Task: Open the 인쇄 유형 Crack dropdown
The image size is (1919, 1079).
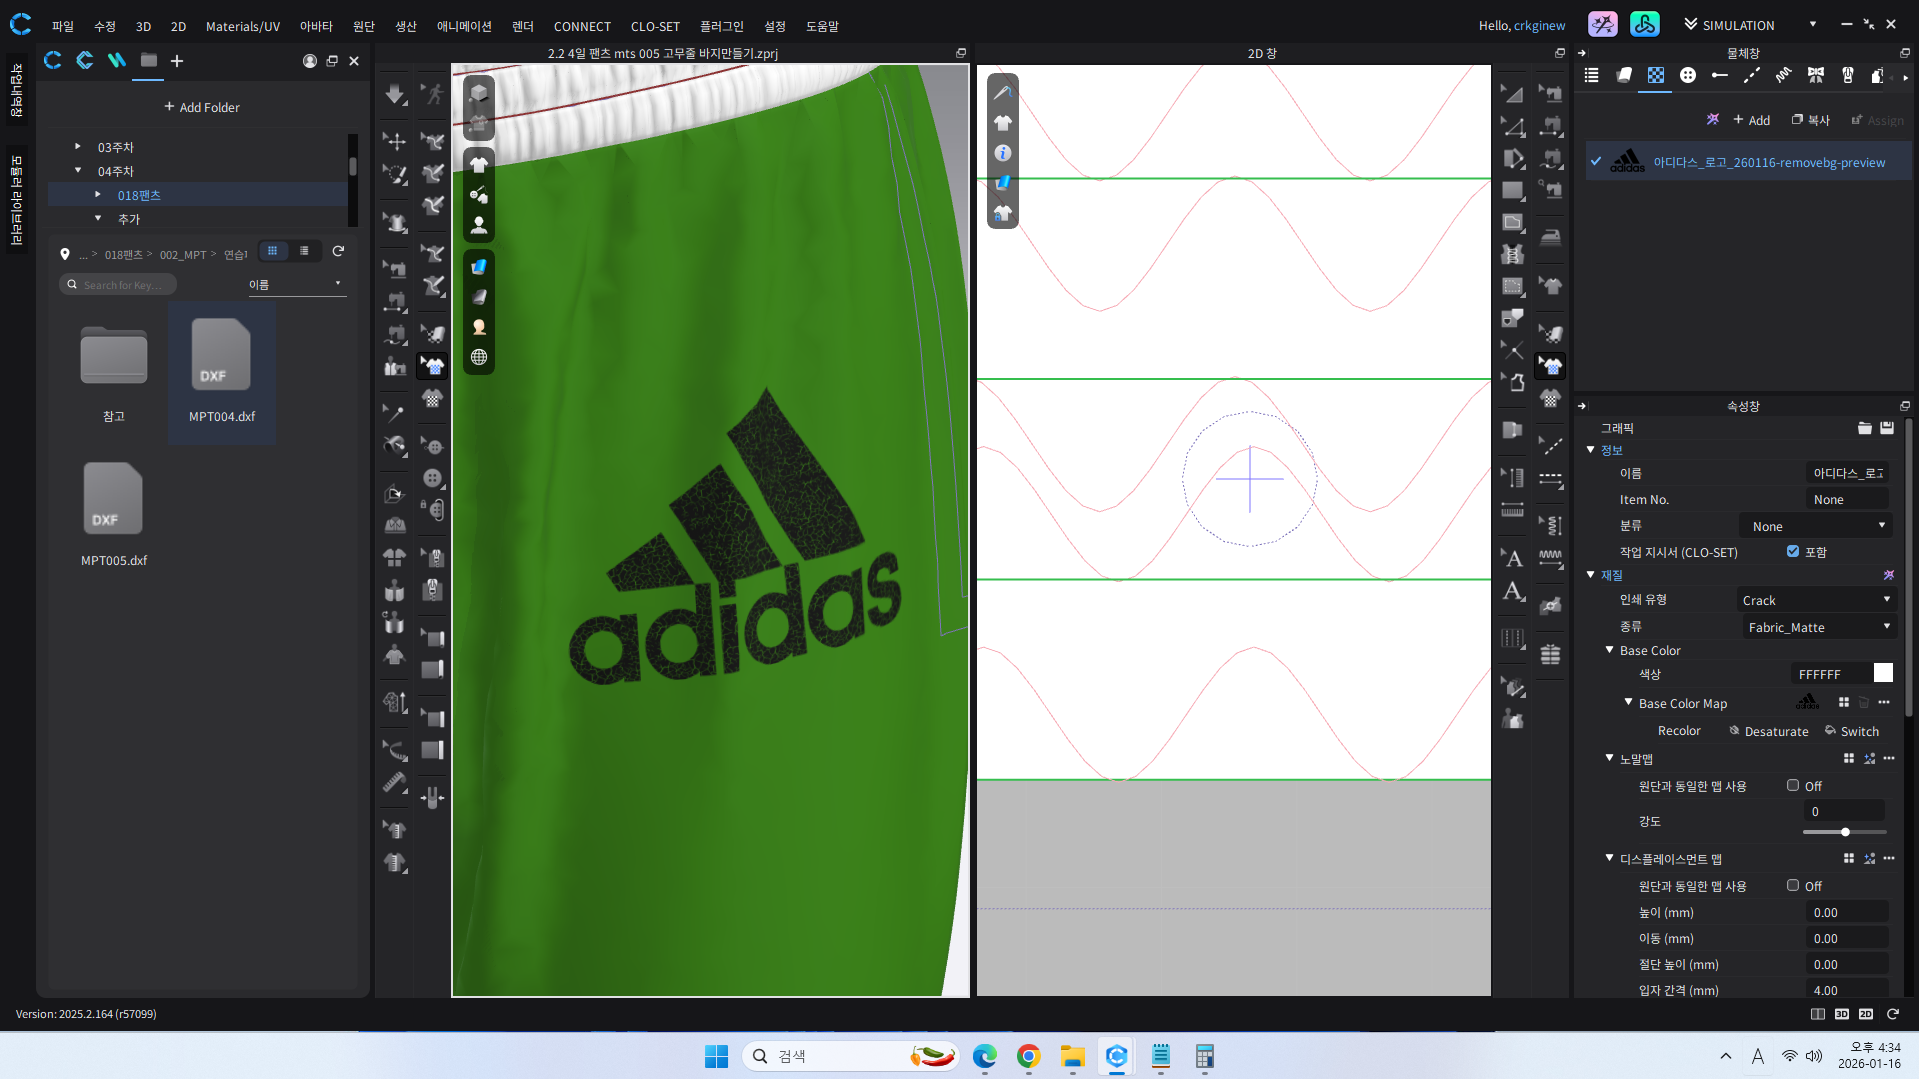Action: tap(1815, 600)
